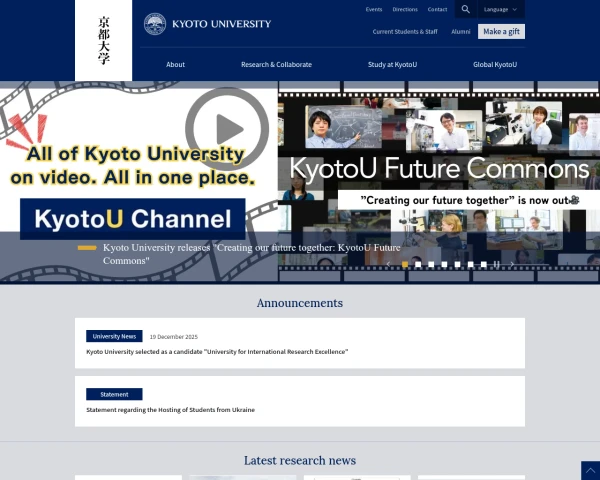This screenshot has height=480, width=600.
Task: Play the KyotoU Channel video
Action: pyautogui.click(x=227, y=129)
